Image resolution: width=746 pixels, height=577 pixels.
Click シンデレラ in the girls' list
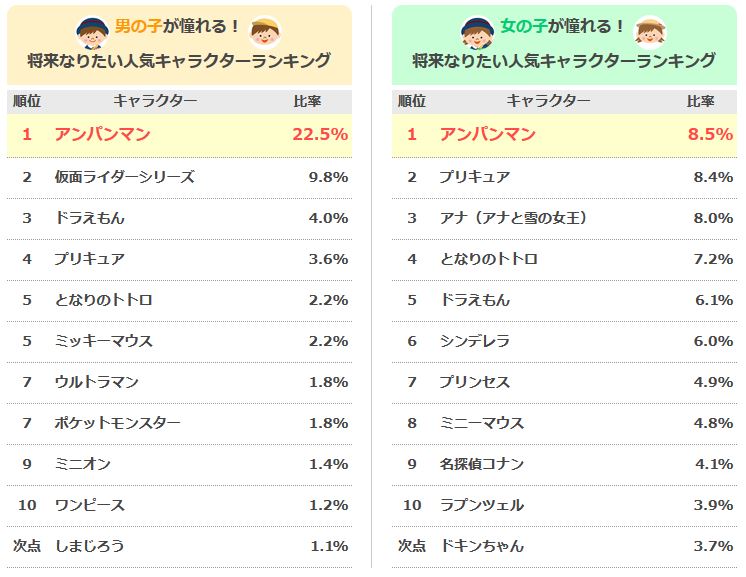click(x=475, y=341)
